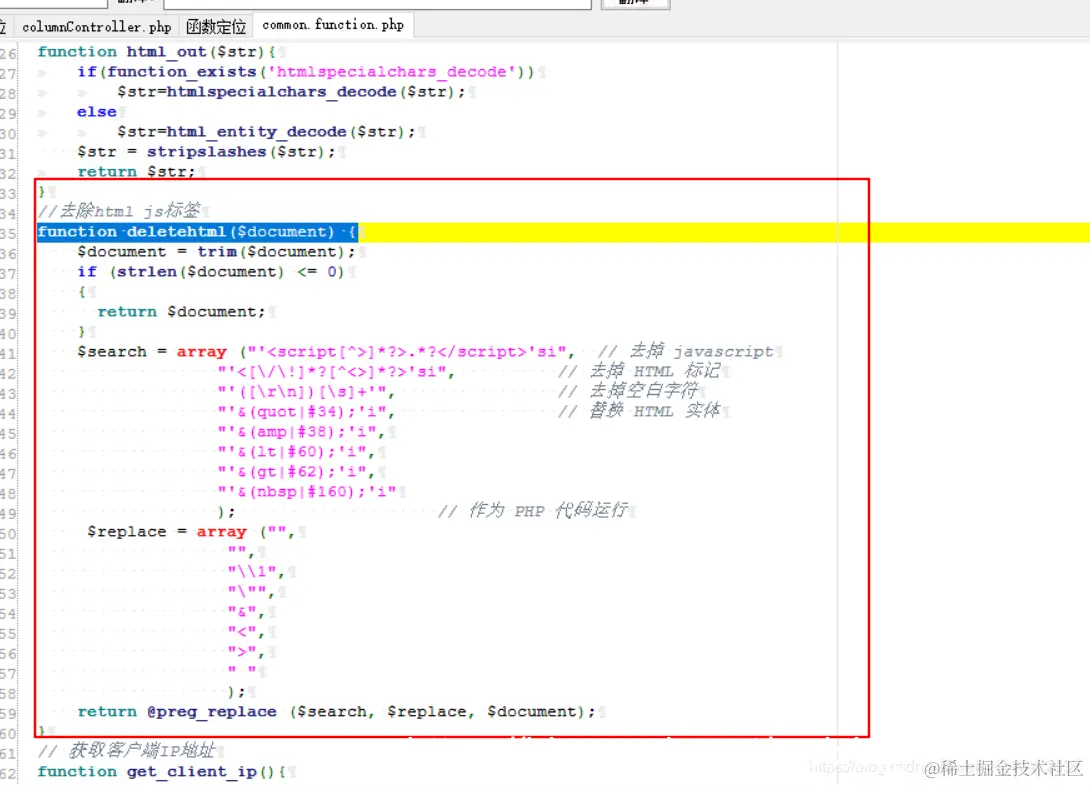
Task: Click the comment '// 作为 PHP 代码运行'
Action: pyautogui.click(x=532, y=510)
